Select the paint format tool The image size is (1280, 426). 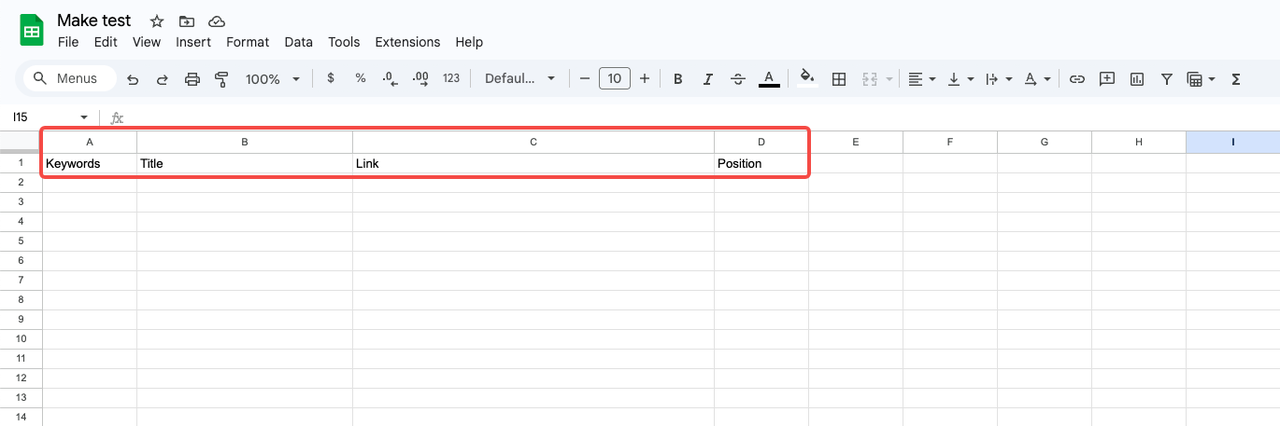[x=222, y=79]
